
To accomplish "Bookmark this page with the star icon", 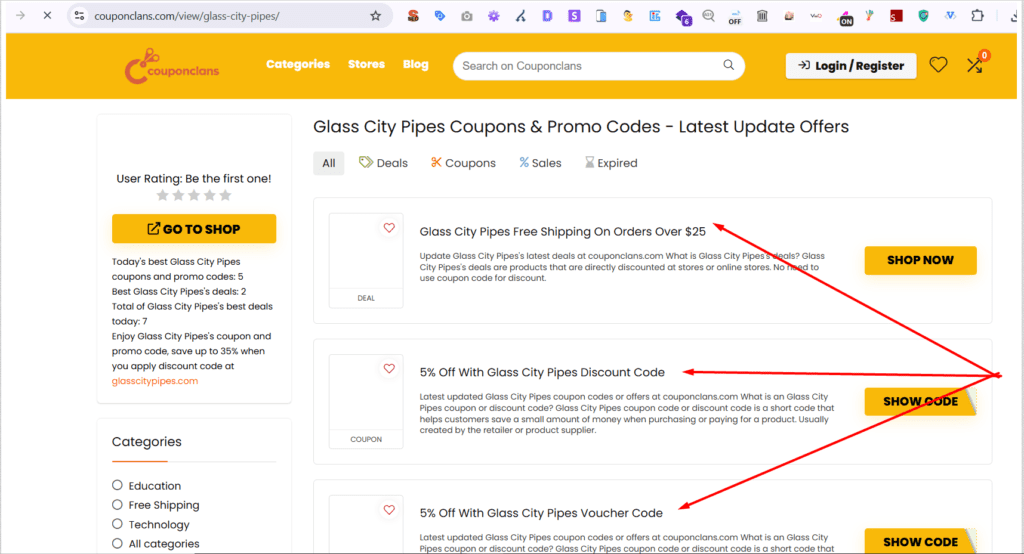I will (375, 16).
